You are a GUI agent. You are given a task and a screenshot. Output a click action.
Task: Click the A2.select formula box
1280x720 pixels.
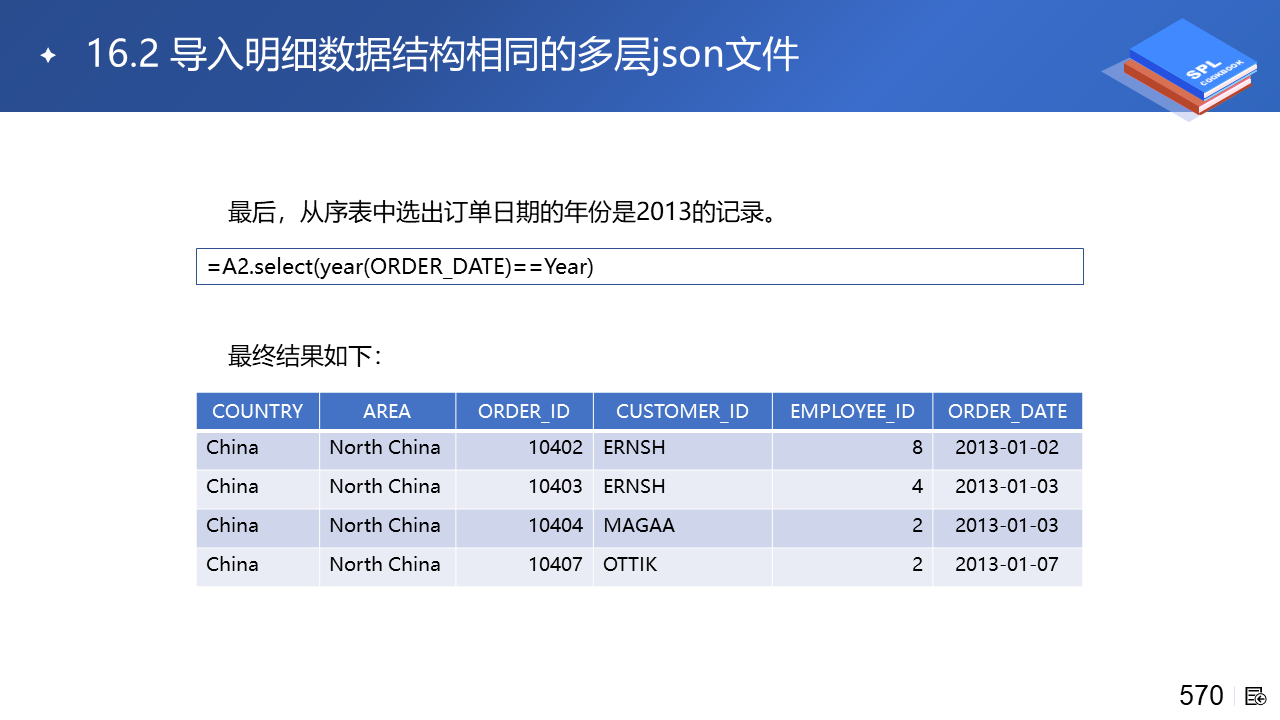tap(640, 267)
